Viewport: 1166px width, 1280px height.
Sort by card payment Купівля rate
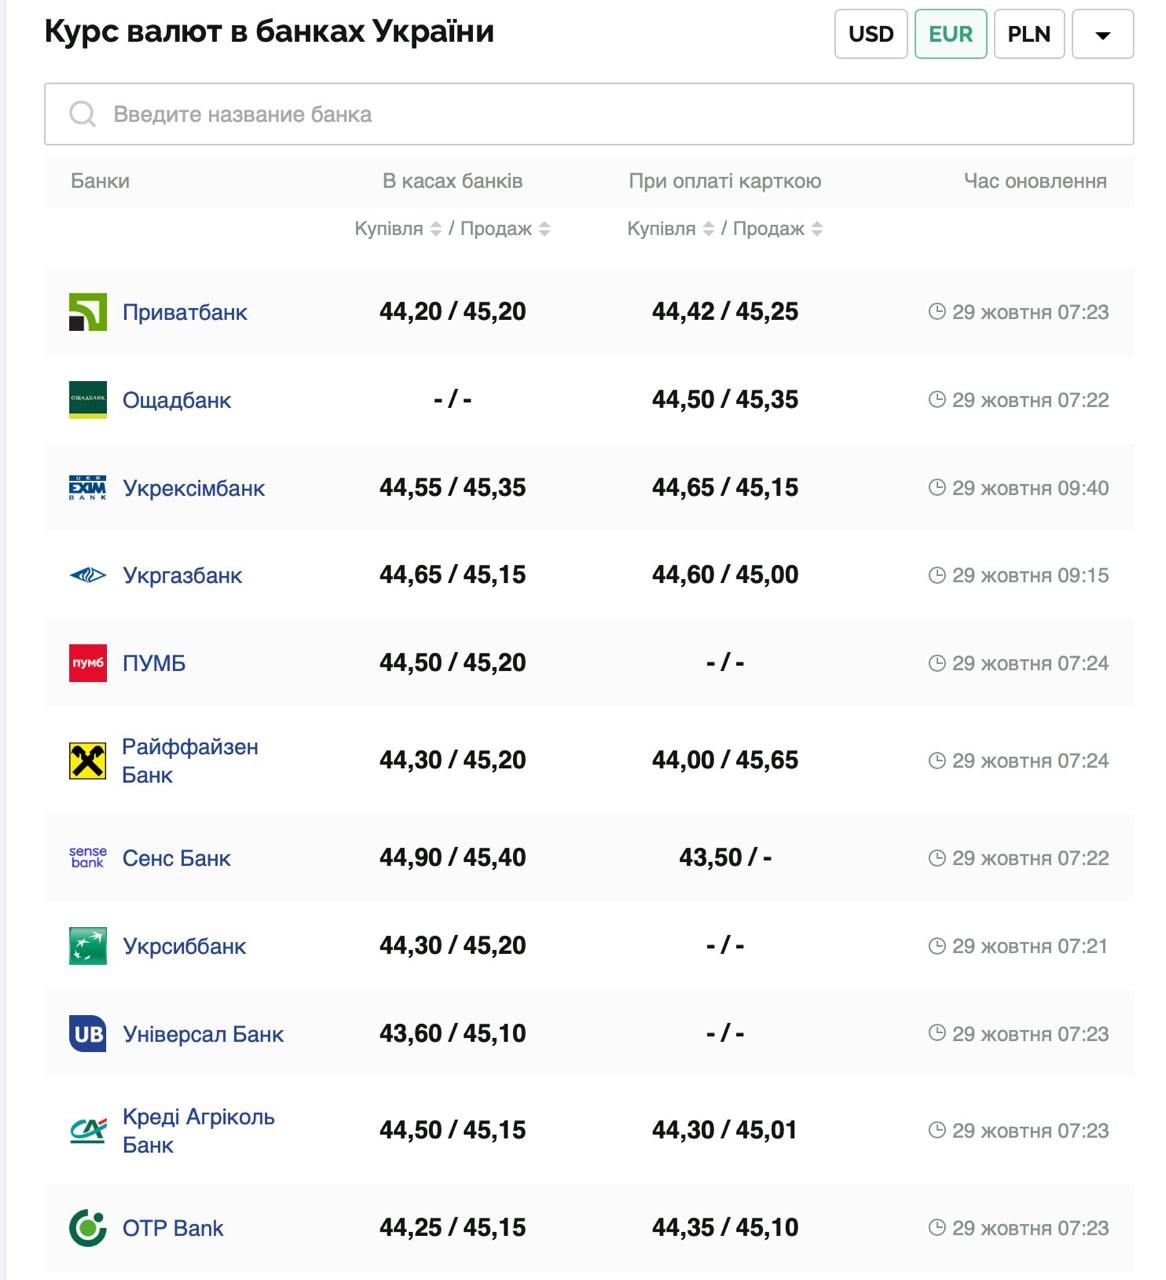(708, 229)
